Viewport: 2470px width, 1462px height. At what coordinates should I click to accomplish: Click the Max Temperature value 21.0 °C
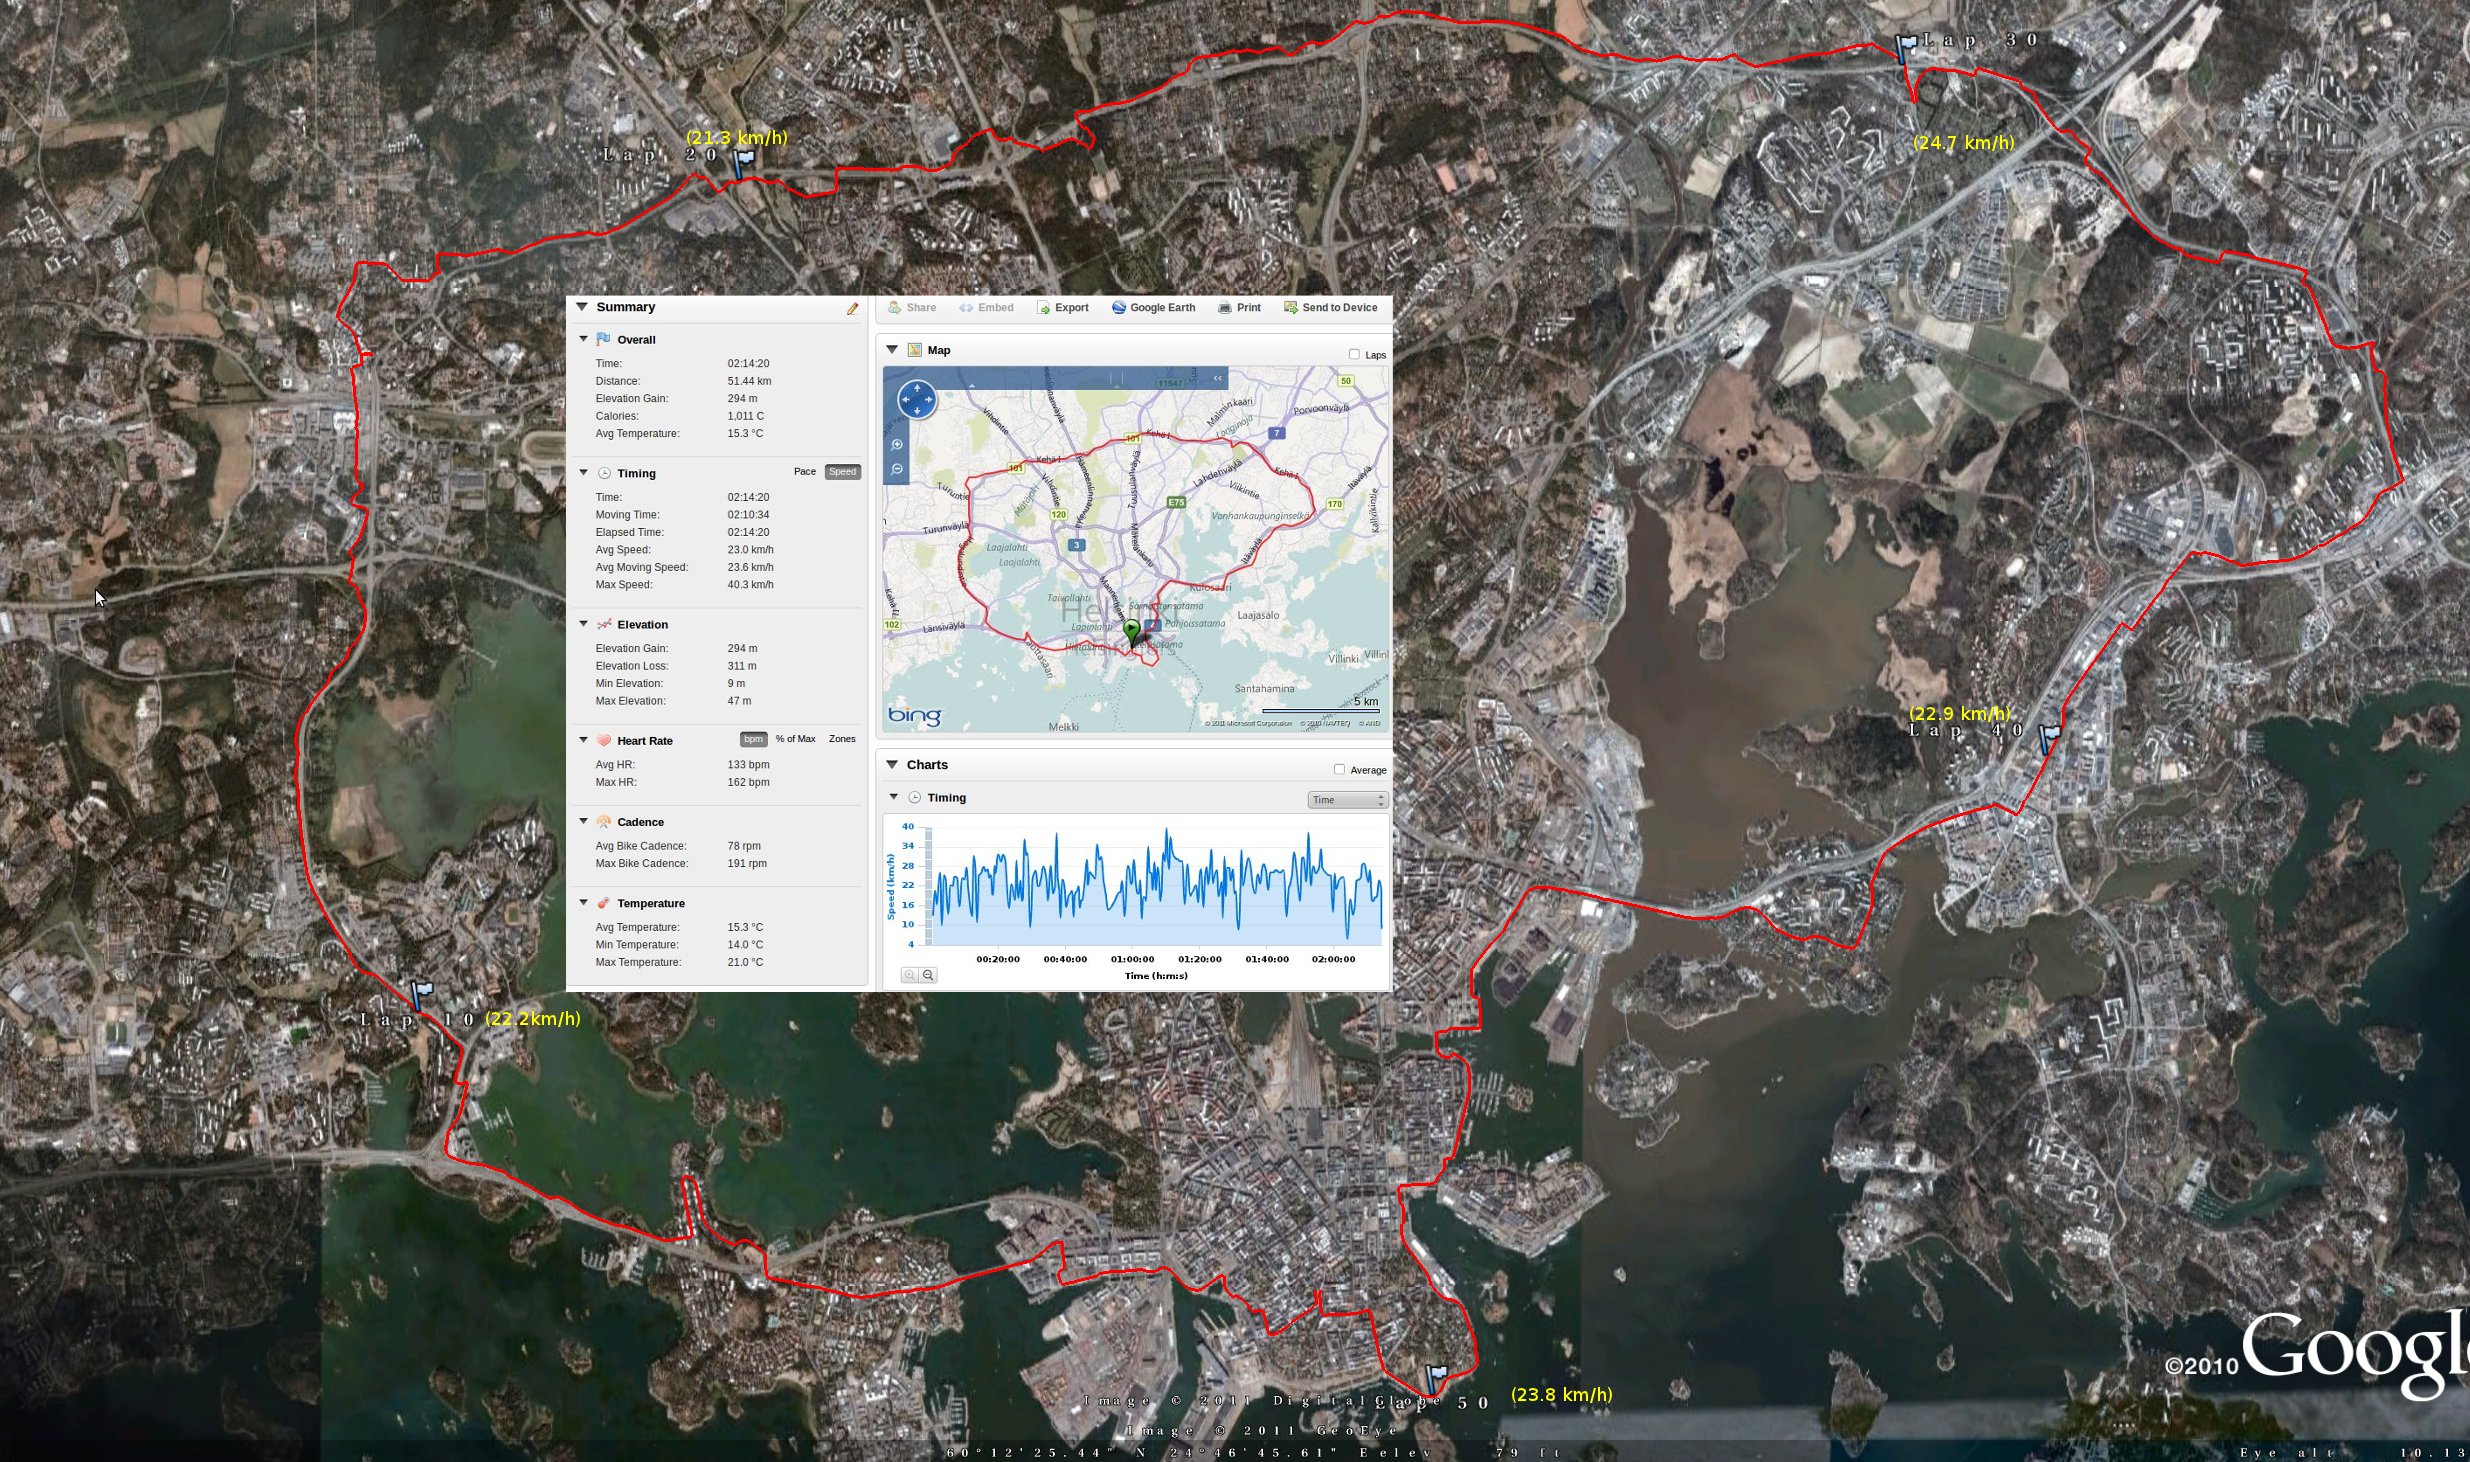click(745, 963)
